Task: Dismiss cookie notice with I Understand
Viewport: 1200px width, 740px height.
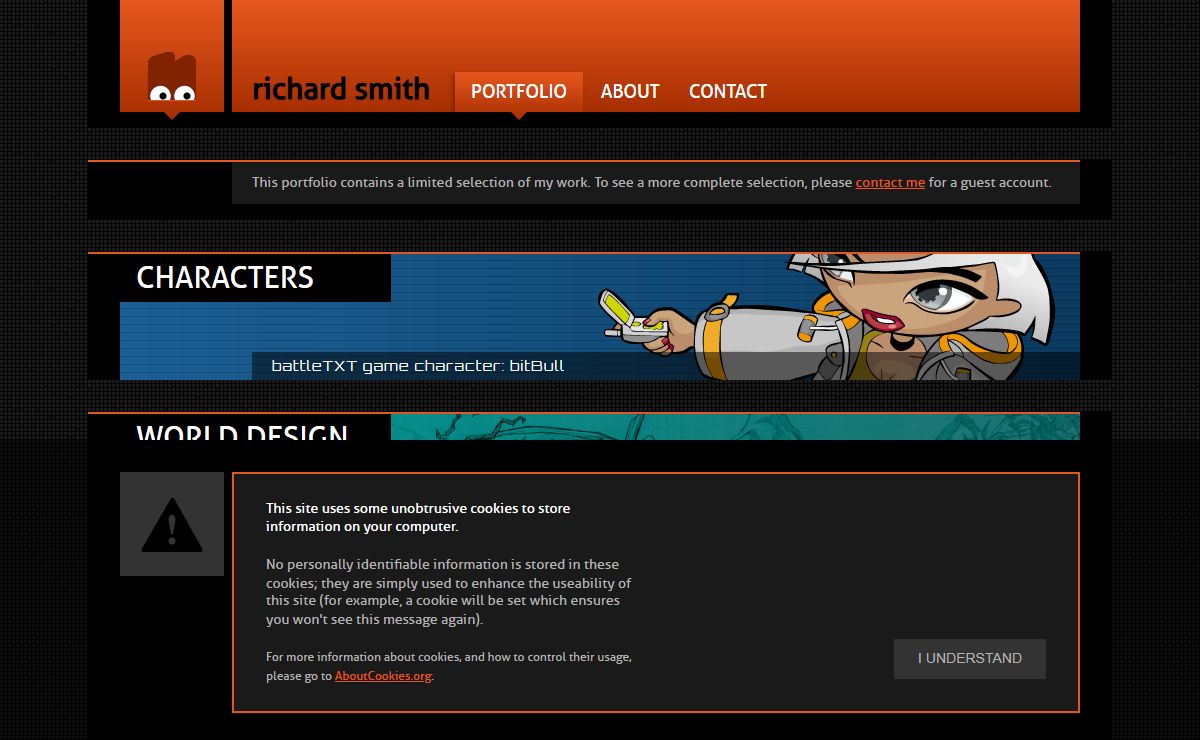Action: [970, 659]
